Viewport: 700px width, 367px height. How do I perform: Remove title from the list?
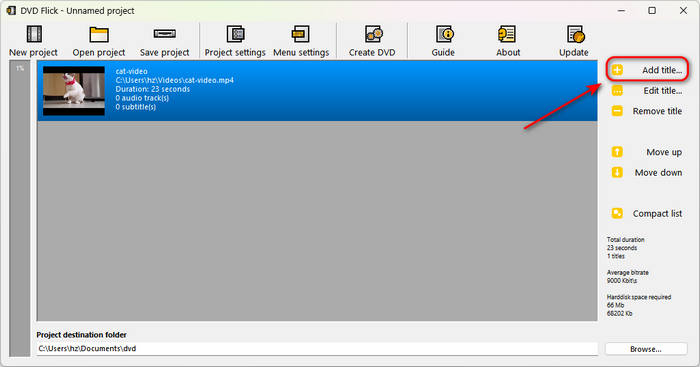pos(647,111)
